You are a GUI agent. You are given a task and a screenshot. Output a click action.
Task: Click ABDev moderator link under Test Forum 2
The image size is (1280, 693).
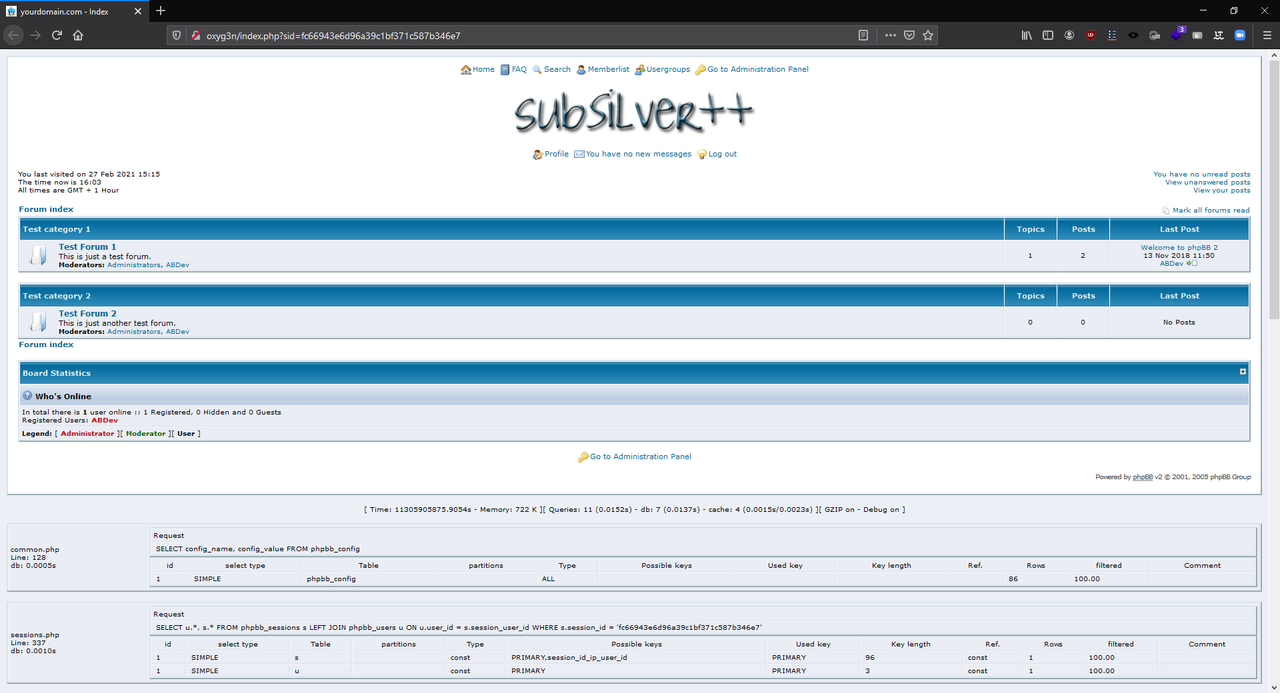pos(177,332)
